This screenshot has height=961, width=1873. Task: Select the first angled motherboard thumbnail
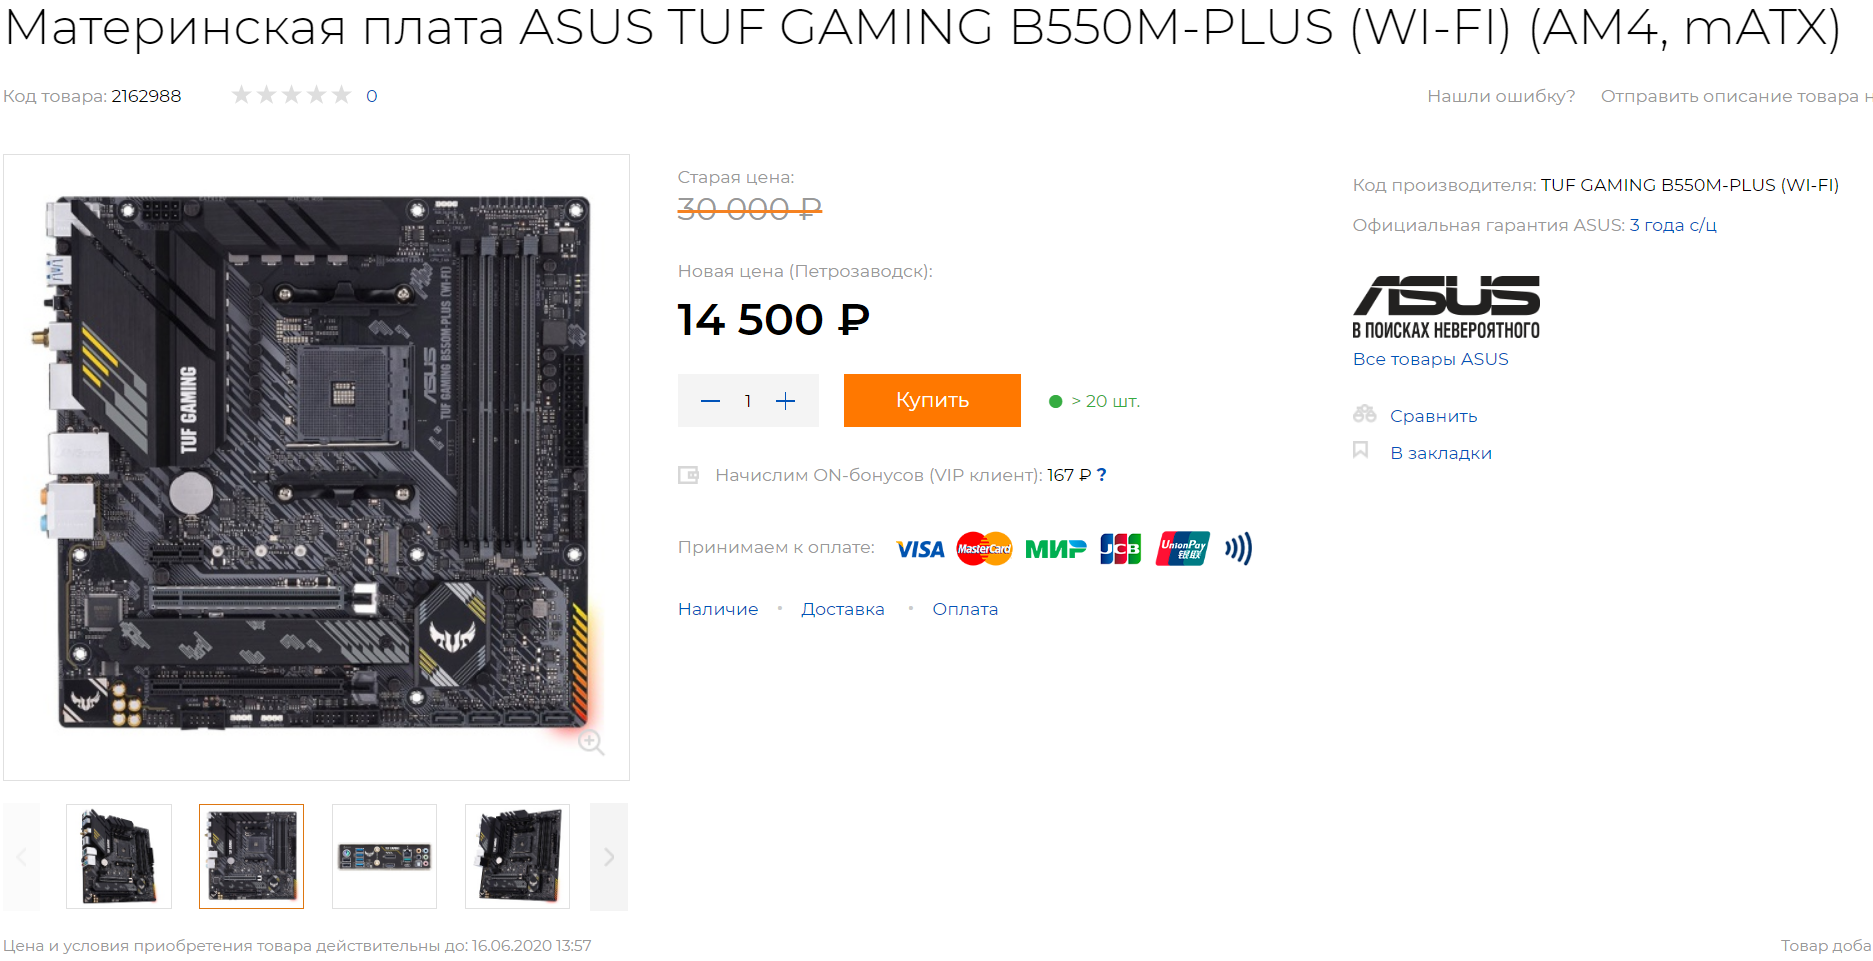click(x=119, y=857)
